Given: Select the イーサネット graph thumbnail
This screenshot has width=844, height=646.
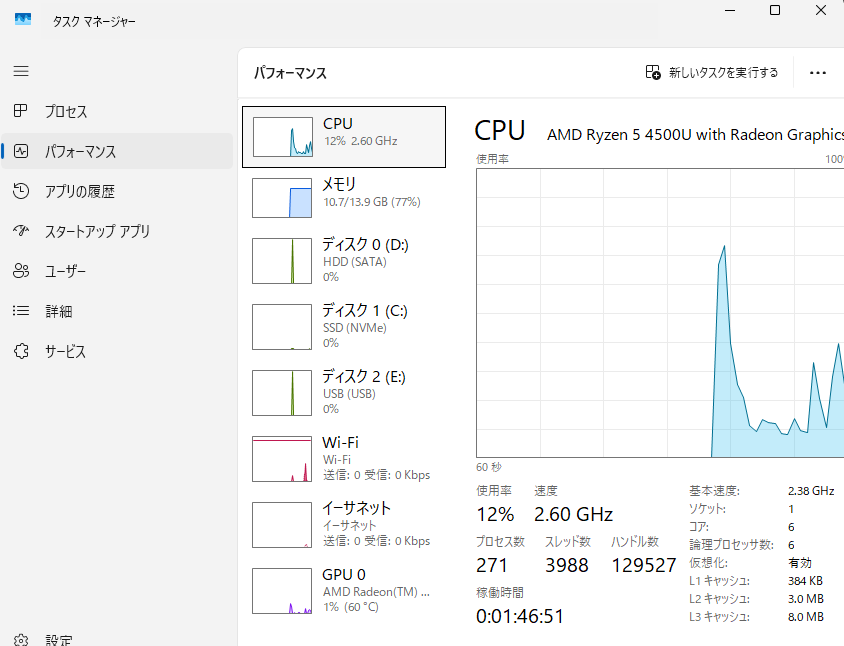Looking at the screenshot, I should click(282, 525).
